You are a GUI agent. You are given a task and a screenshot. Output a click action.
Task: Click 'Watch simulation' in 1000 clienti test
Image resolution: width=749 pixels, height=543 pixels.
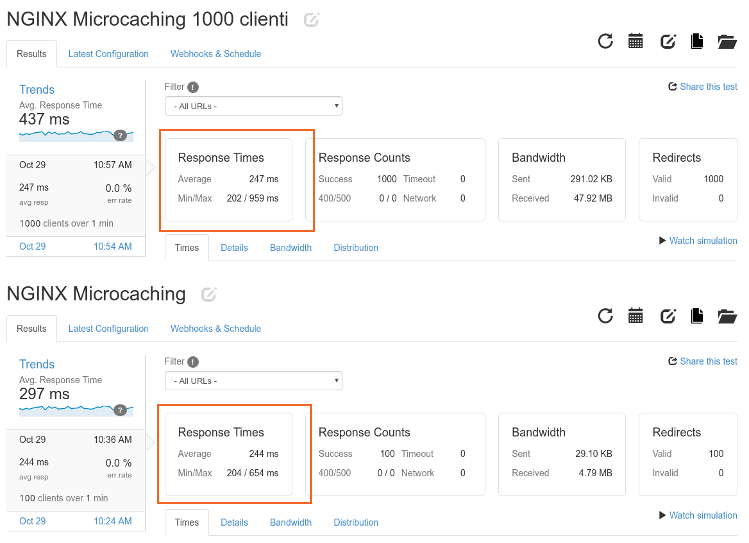698,241
